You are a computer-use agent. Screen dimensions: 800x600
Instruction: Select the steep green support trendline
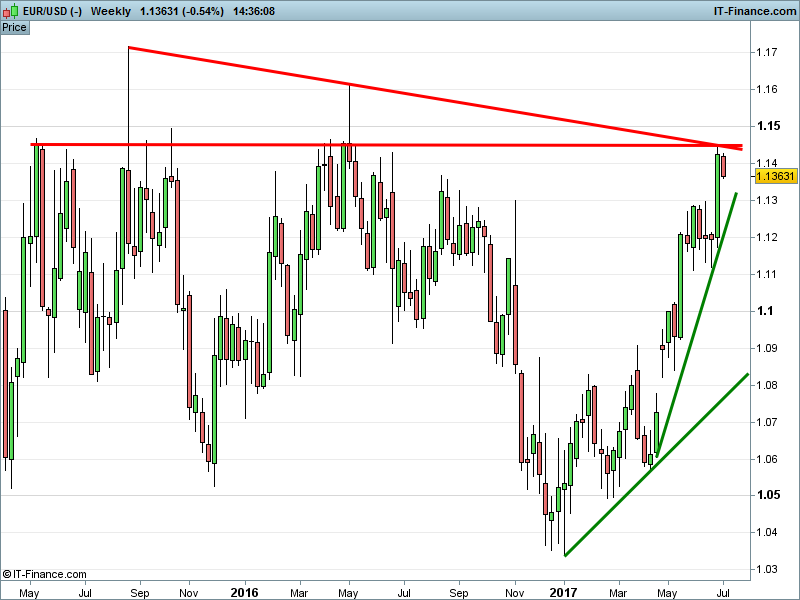tap(696, 325)
